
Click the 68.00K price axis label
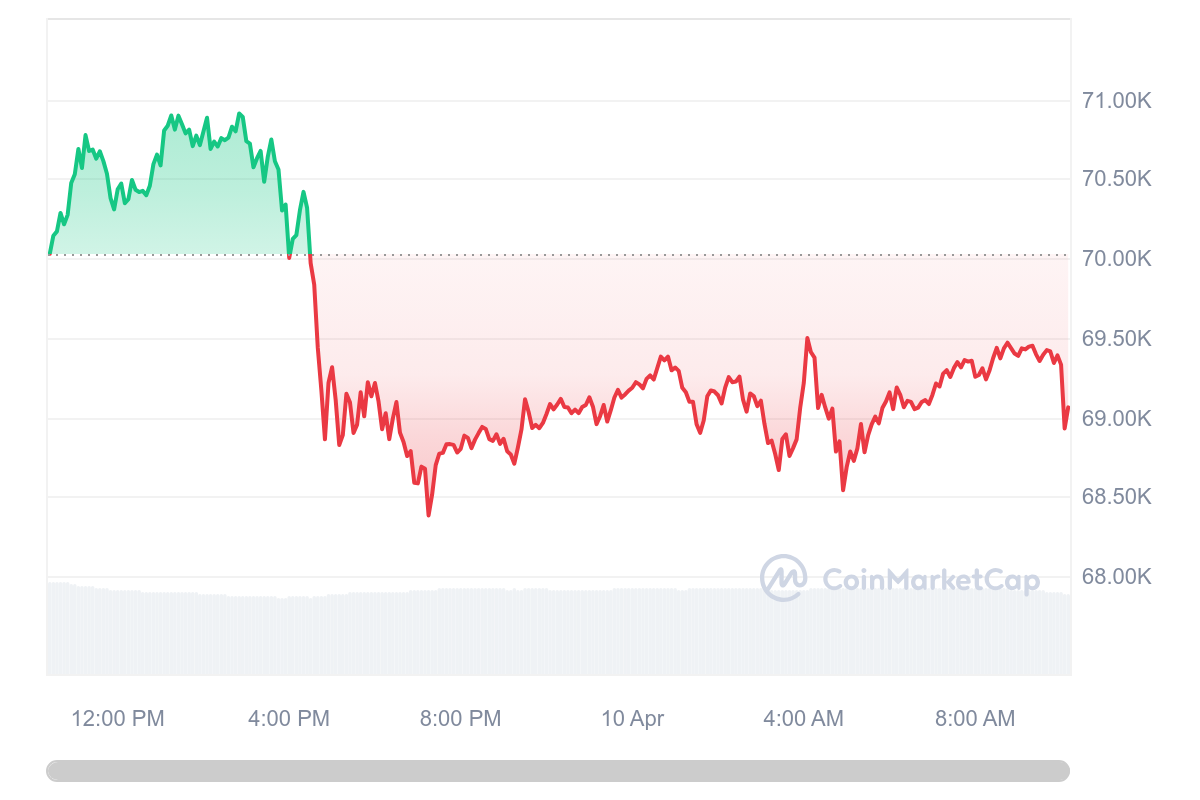[1117, 577]
